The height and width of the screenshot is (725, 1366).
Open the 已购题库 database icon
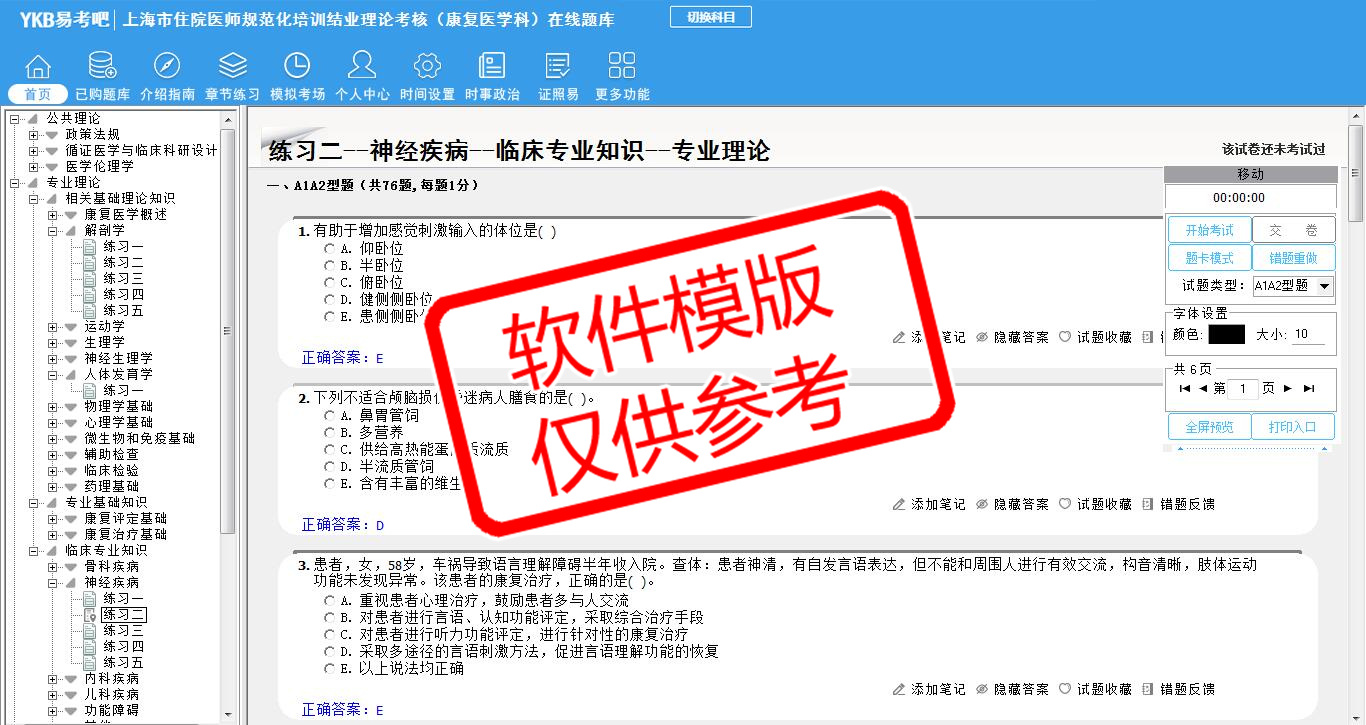[102, 66]
